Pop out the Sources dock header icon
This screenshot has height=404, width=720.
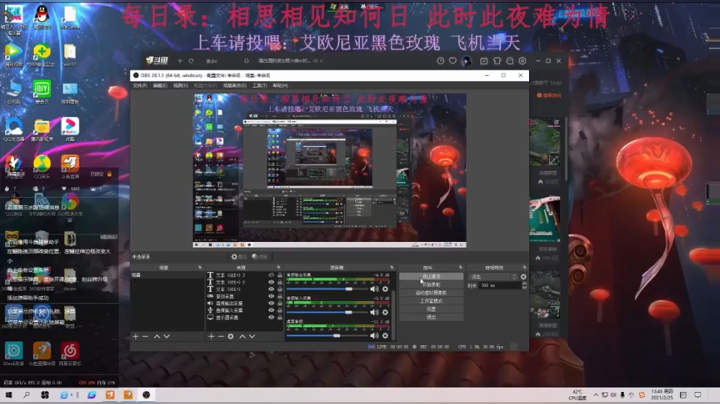click(279, 267)
